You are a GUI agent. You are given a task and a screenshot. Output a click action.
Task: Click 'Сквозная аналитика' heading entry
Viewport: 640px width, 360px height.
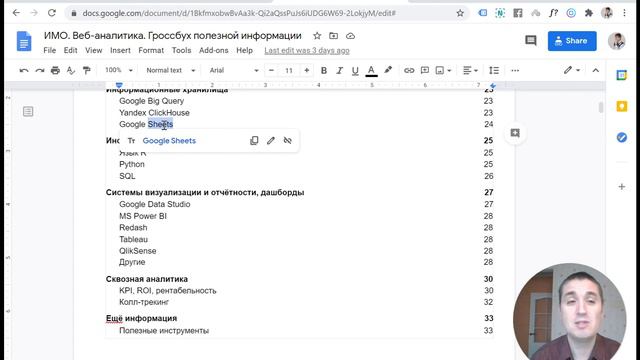coord(147,279)
